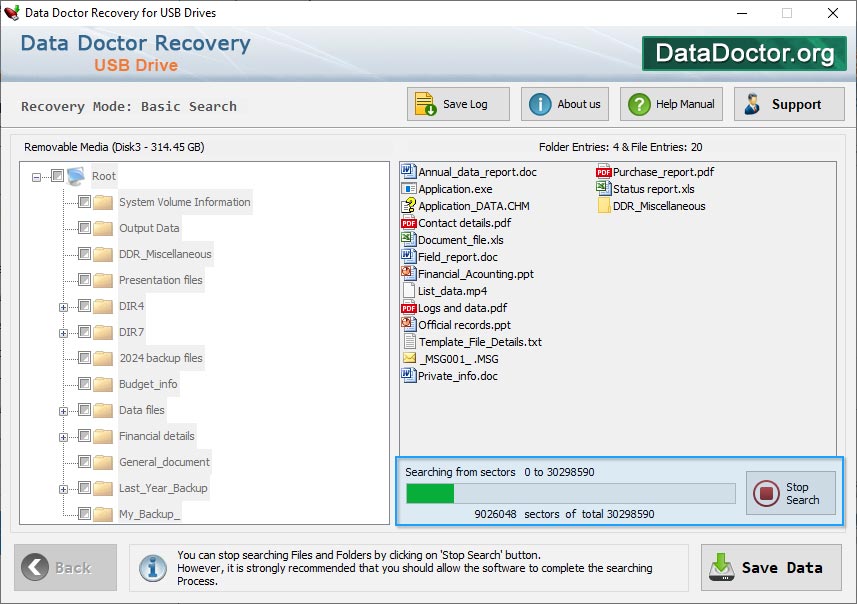Click the Back arrow icon
857x604 pixels.
tap(35, 567)
